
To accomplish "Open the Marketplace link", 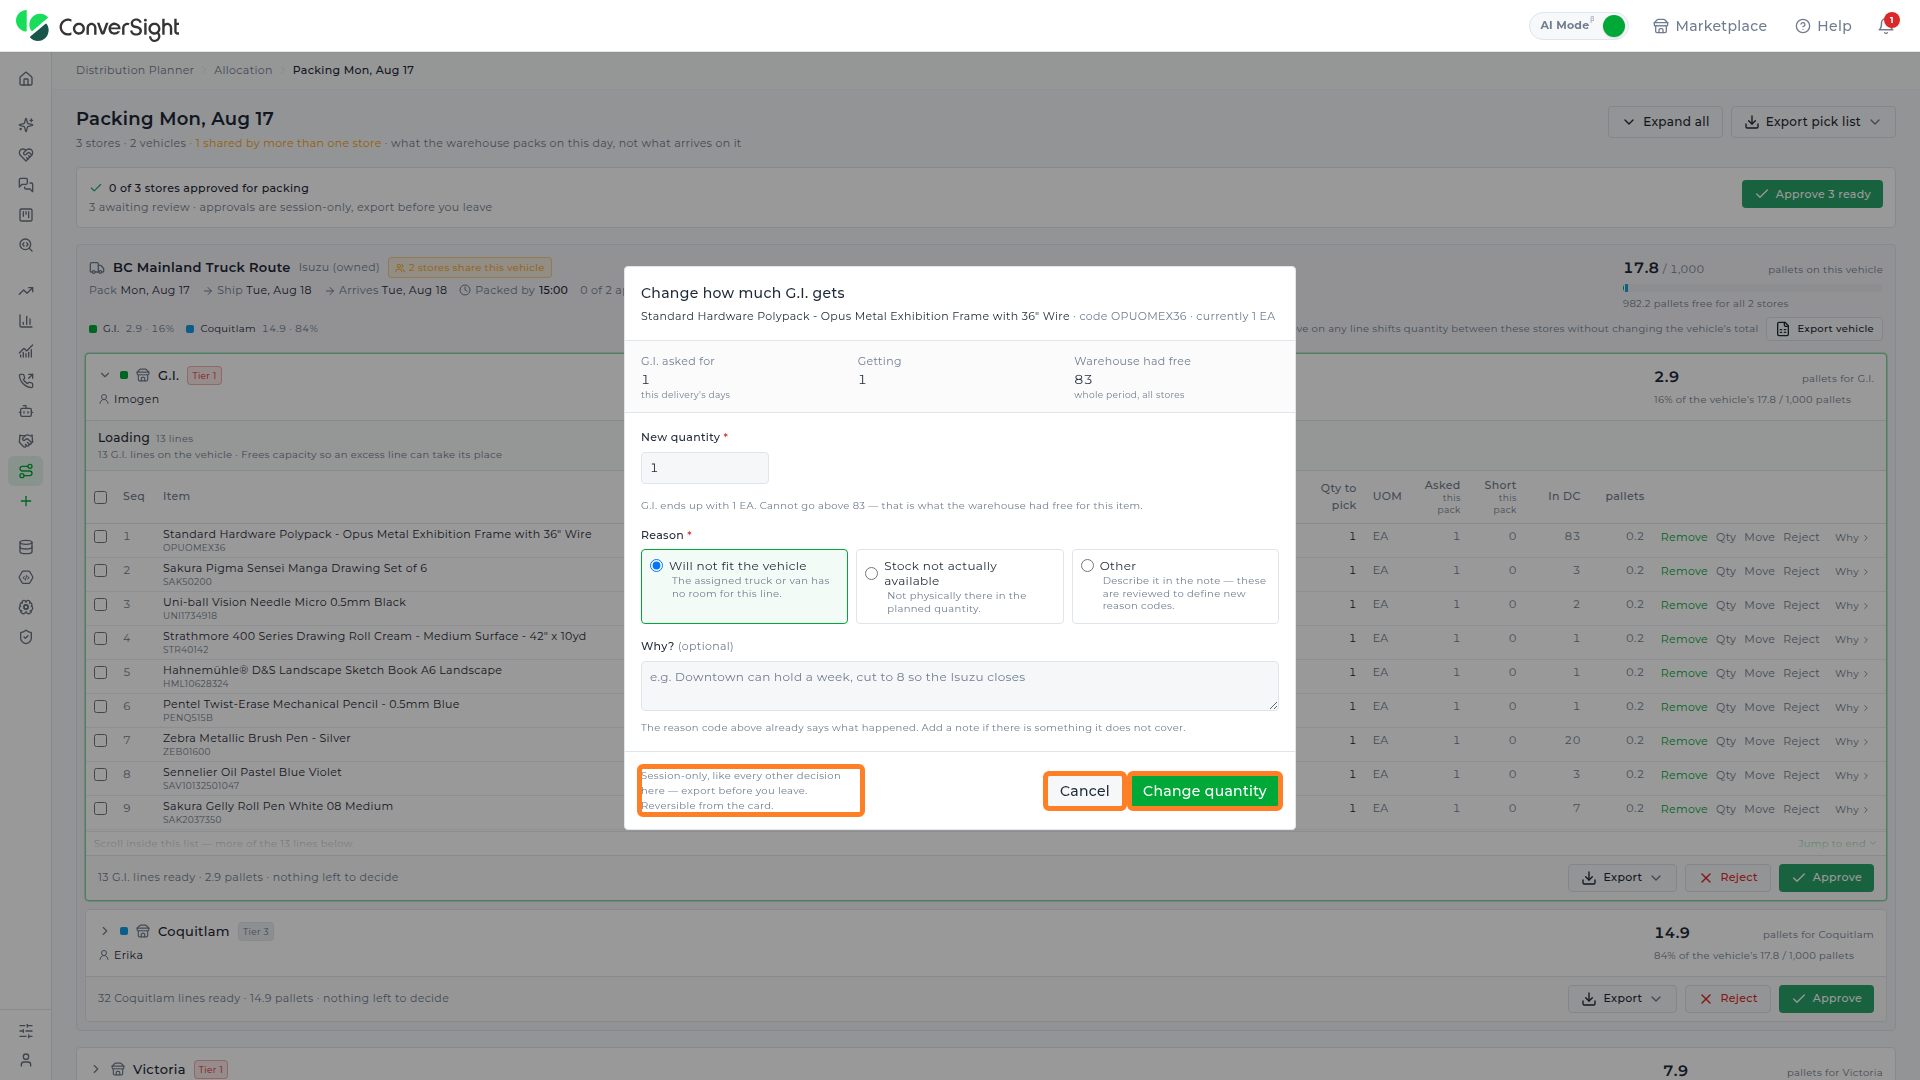I will coord(1710,26).
